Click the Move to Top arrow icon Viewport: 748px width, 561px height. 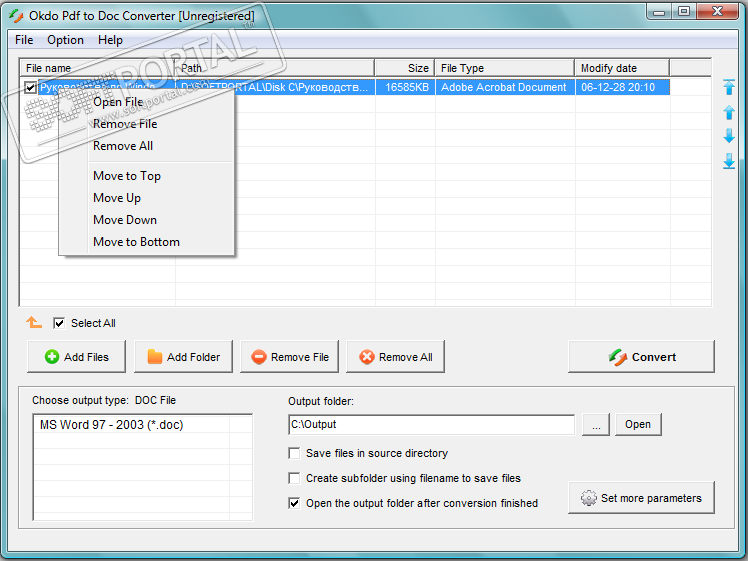(x=729, y=87)
